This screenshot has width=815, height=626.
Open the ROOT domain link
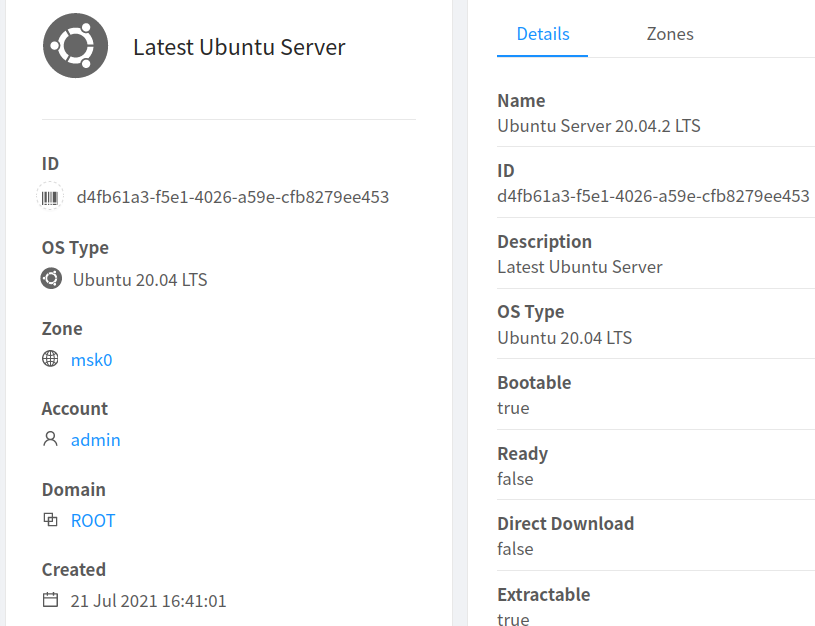point(92,520)
